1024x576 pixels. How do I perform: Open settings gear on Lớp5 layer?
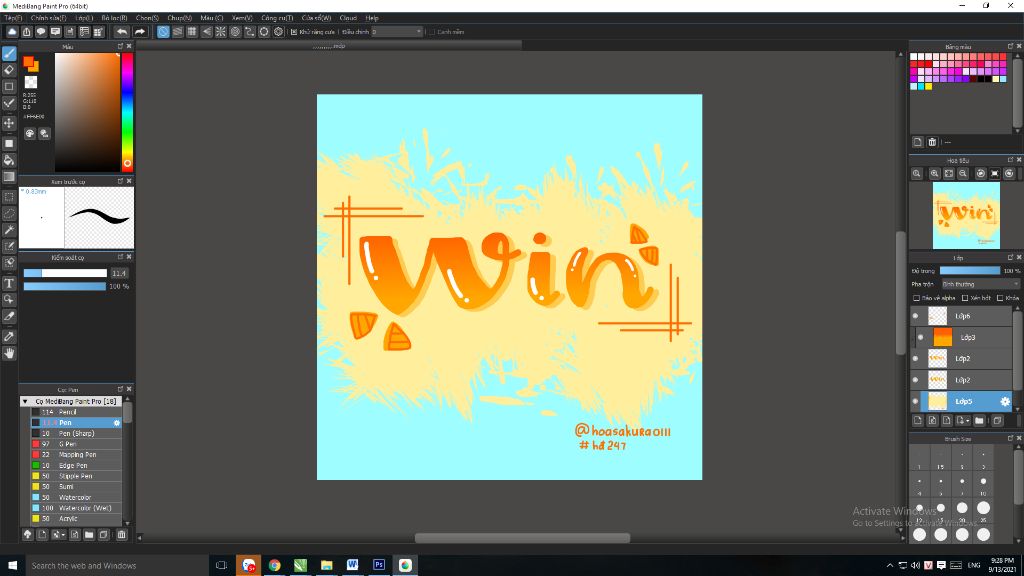coord(1005,402)
